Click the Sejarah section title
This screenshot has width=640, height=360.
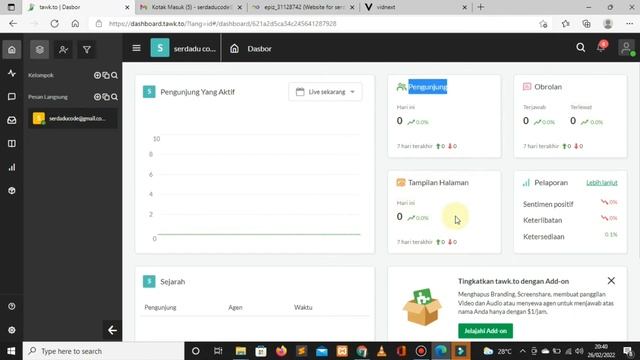pos(172,282)
